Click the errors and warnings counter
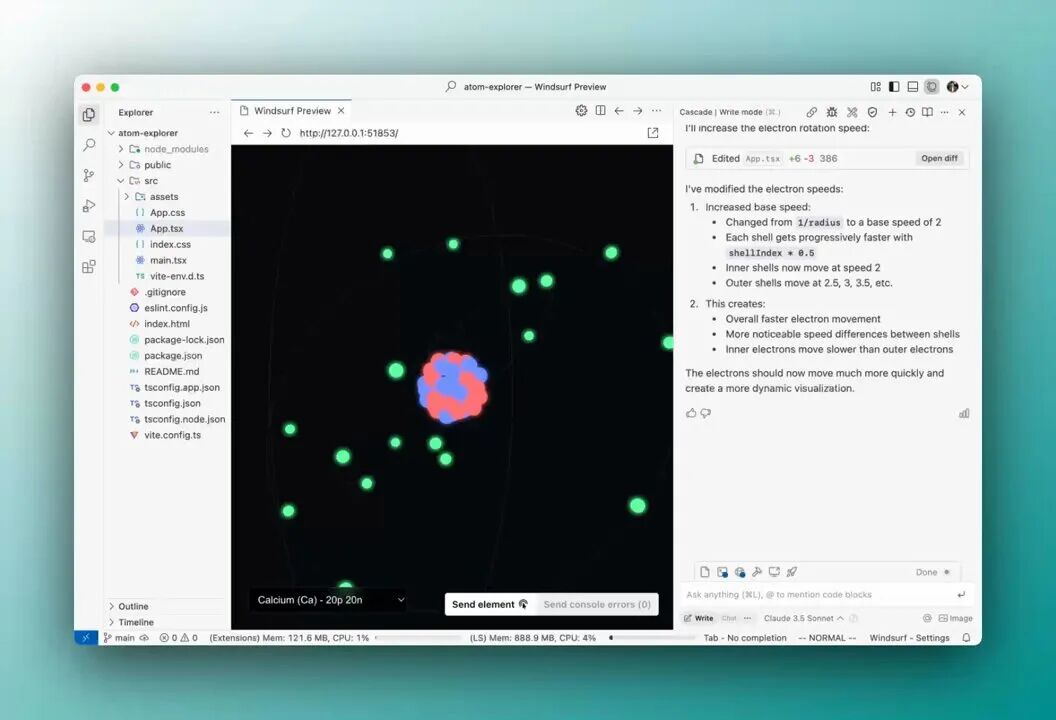The width and height of the screenshot is (1056, 720). (178, 638)
